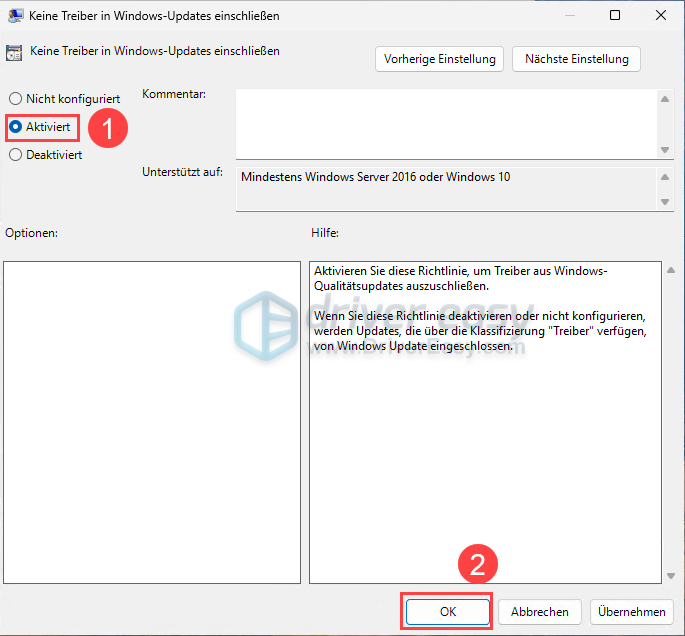Click Unterstützt auf scroll up arrow
685x636 pixels.
coord(665,177)
